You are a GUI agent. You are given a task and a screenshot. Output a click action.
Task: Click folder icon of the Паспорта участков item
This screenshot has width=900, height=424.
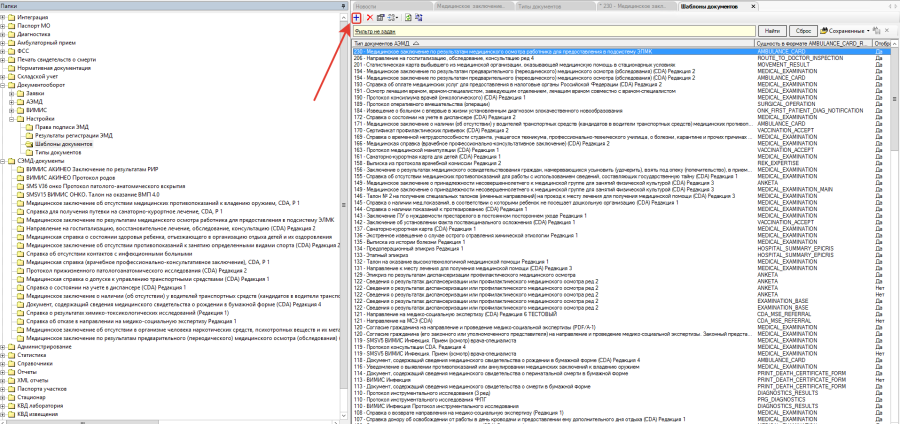coord(12,389)
